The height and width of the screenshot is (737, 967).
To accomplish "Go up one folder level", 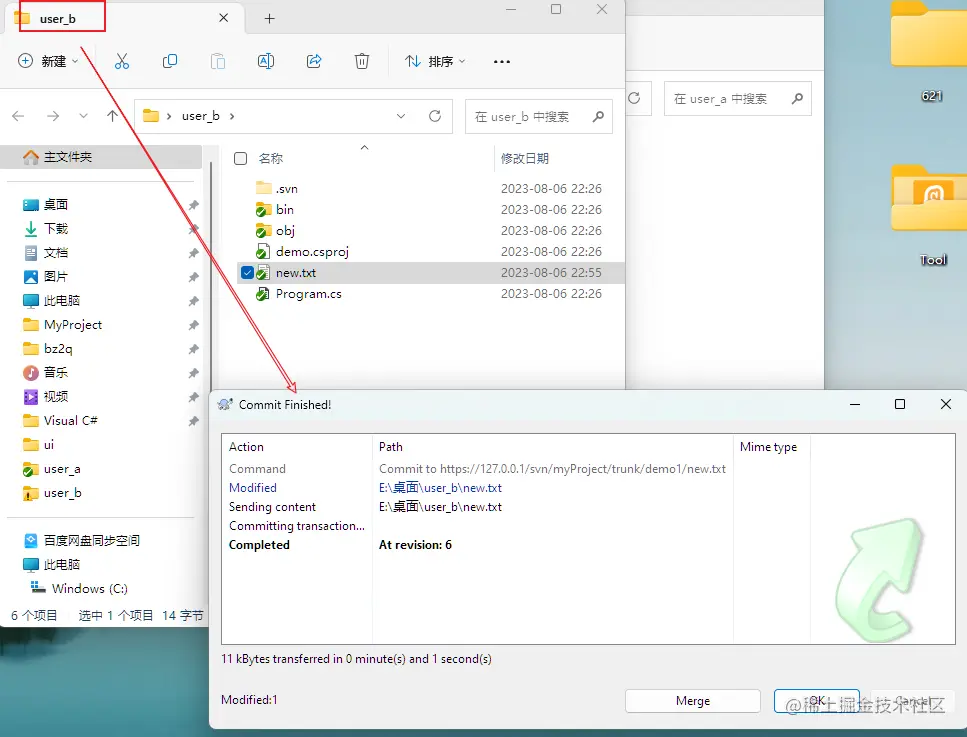I will pos(112,116).
